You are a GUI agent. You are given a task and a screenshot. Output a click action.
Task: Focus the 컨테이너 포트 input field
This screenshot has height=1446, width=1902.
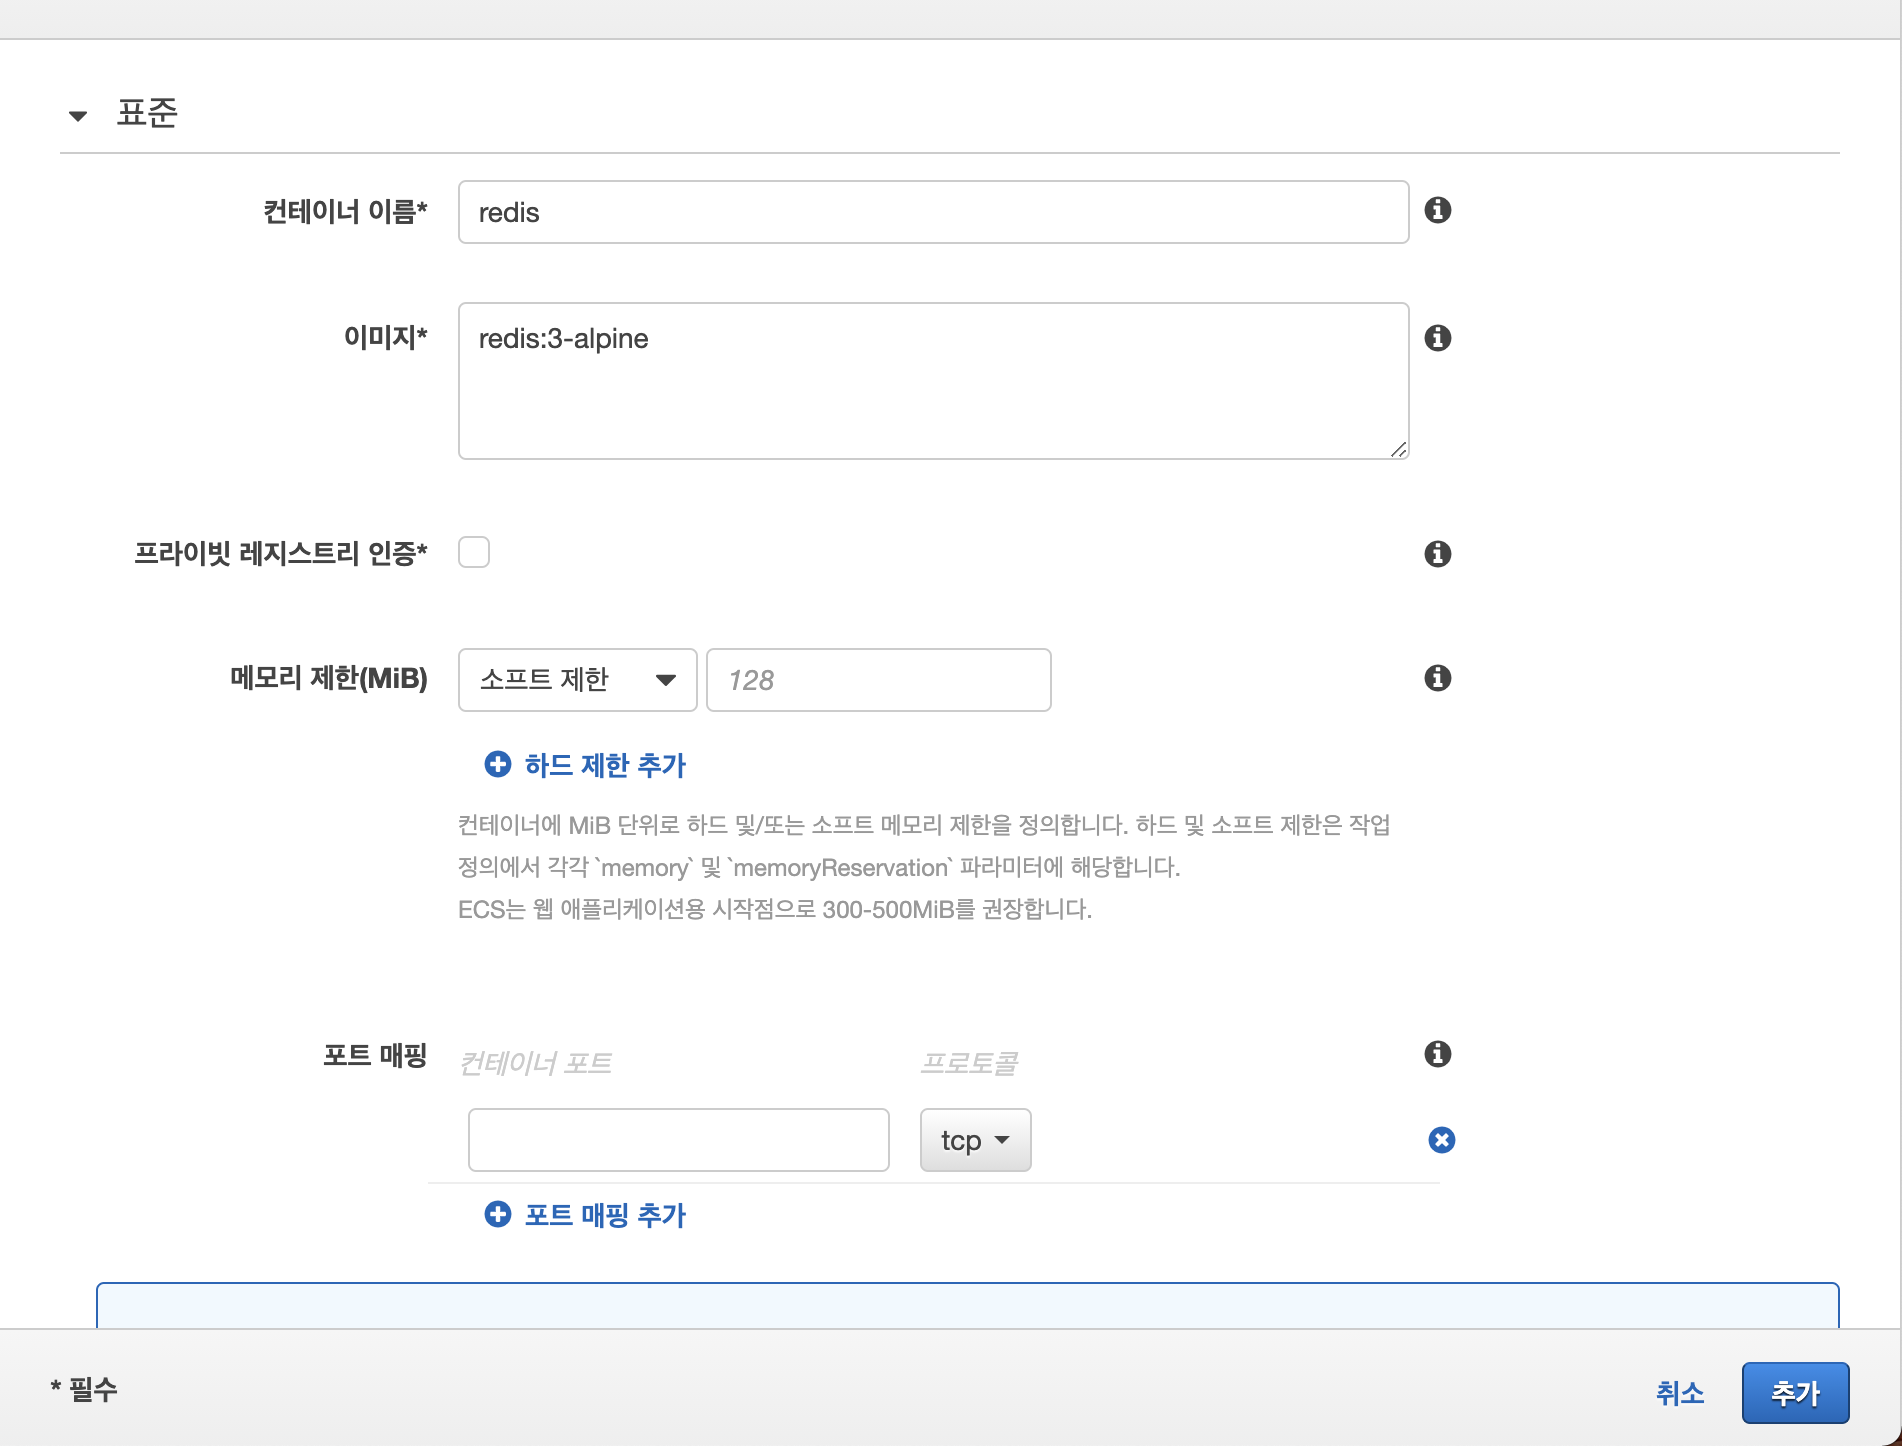point(678,1140)
